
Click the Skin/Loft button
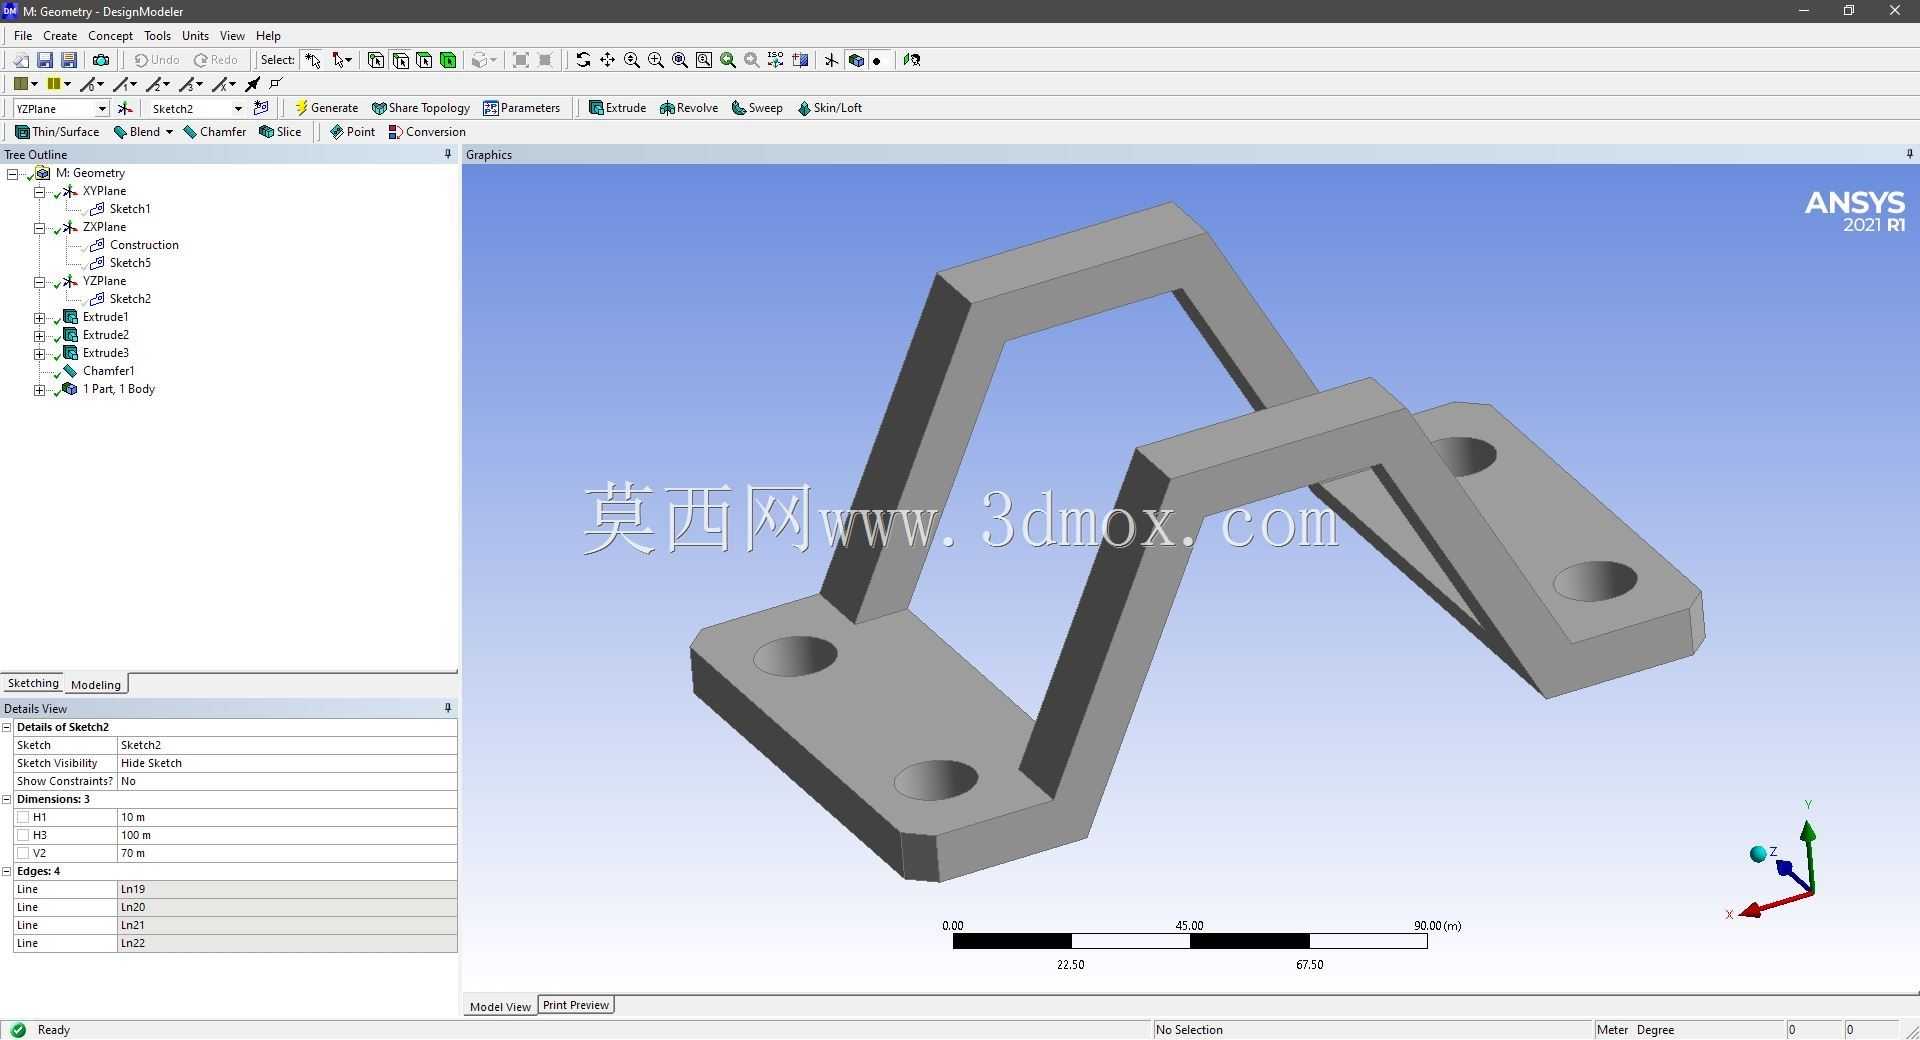point(829,108)
